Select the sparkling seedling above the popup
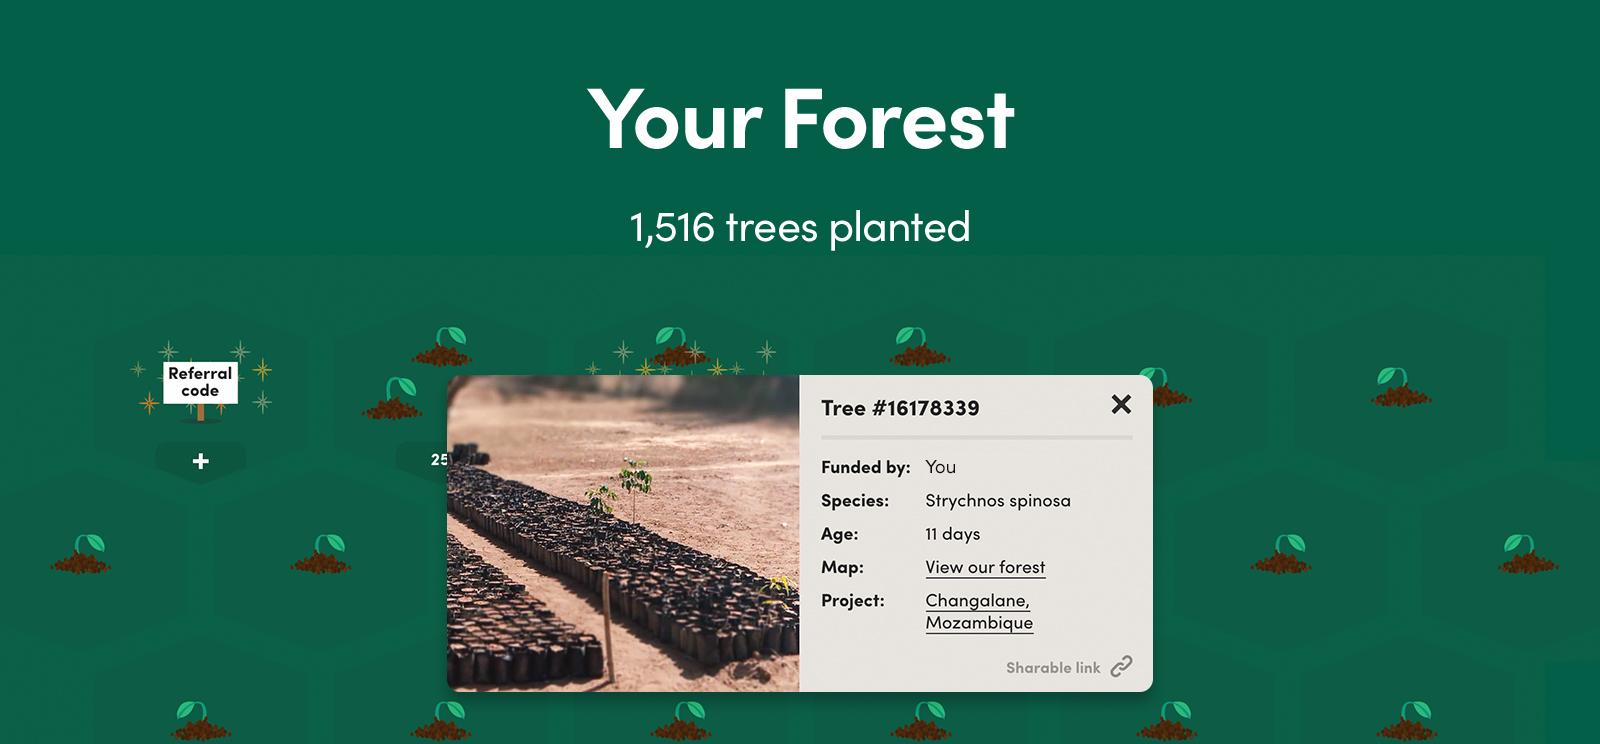The width and height of the screenshot is (1600, 744). point(680,348)
